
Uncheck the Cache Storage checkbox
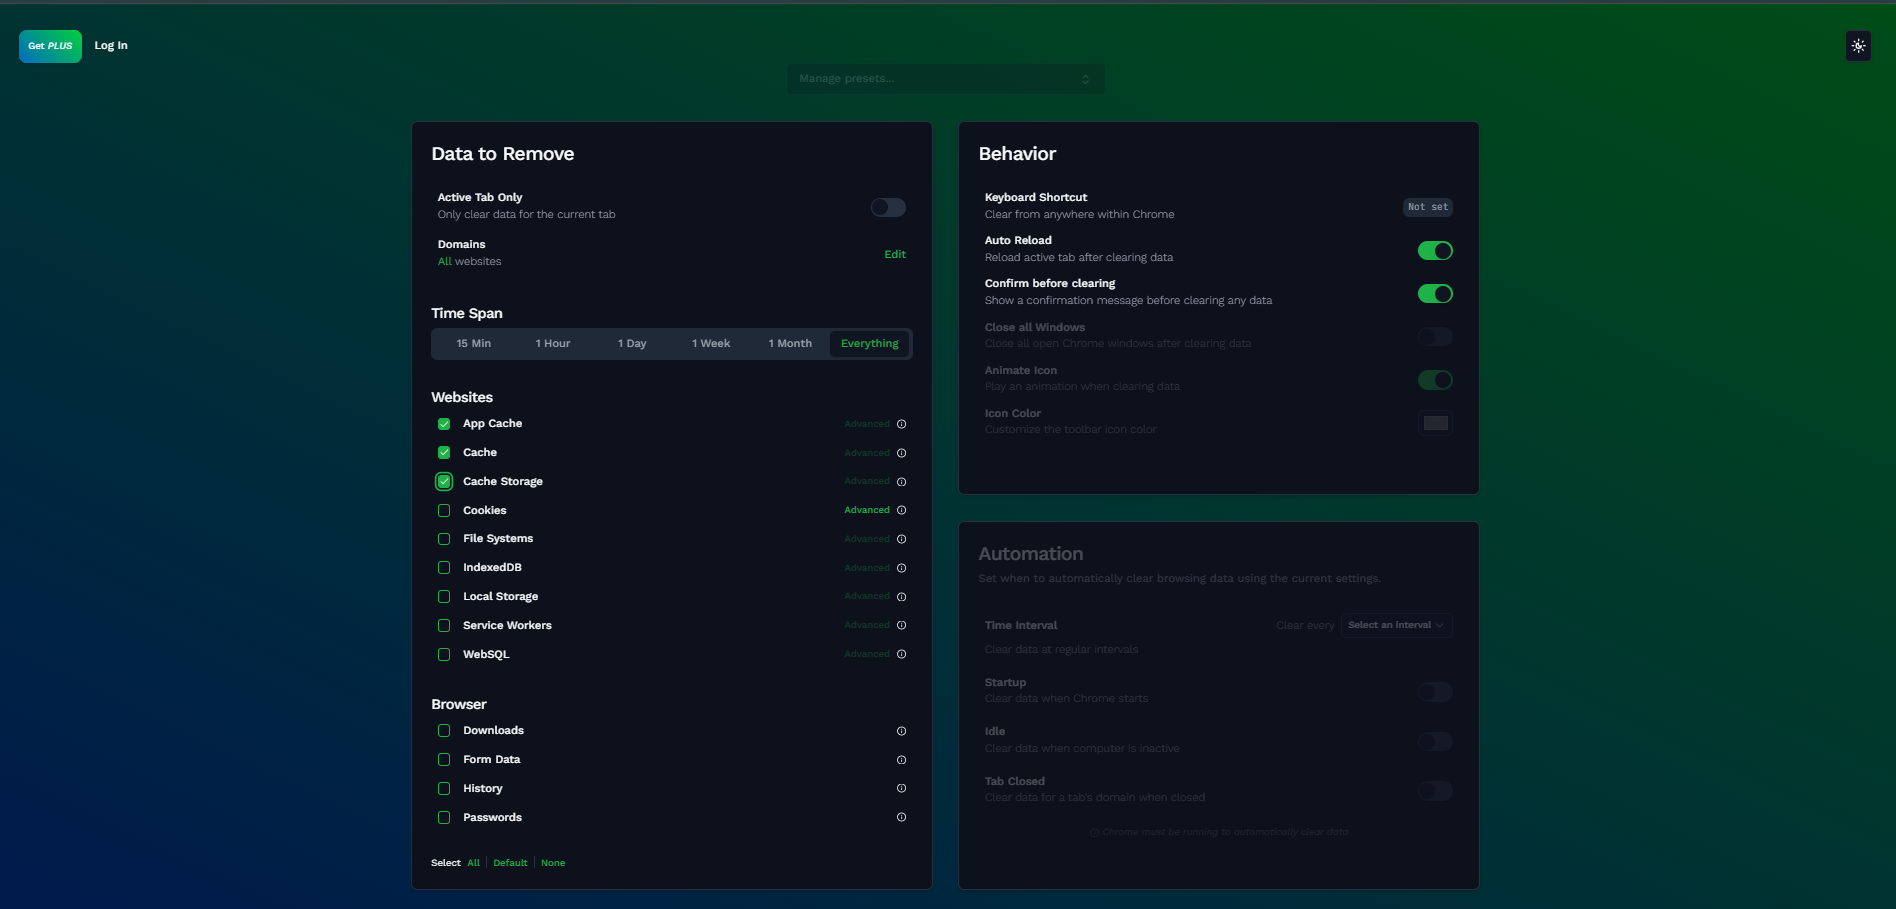[x=444, y=481]
